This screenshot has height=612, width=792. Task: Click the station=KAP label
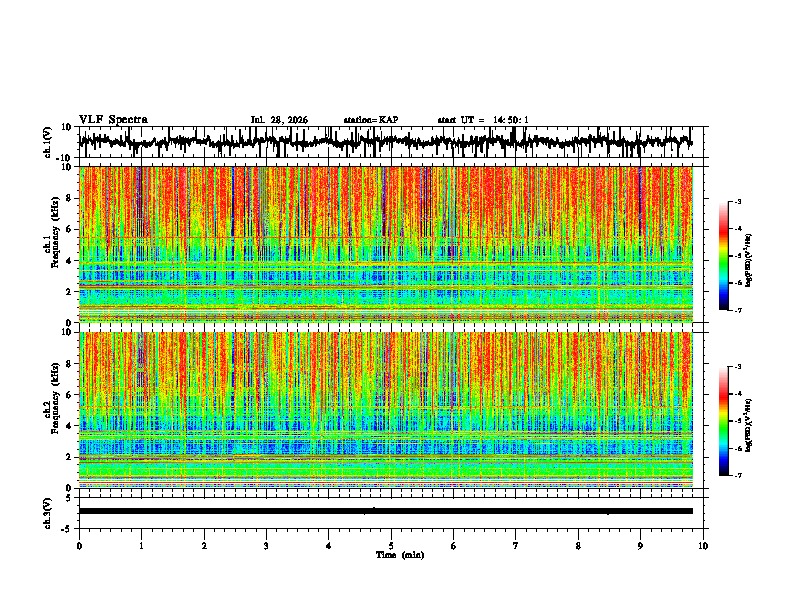[x=371, y=120]
